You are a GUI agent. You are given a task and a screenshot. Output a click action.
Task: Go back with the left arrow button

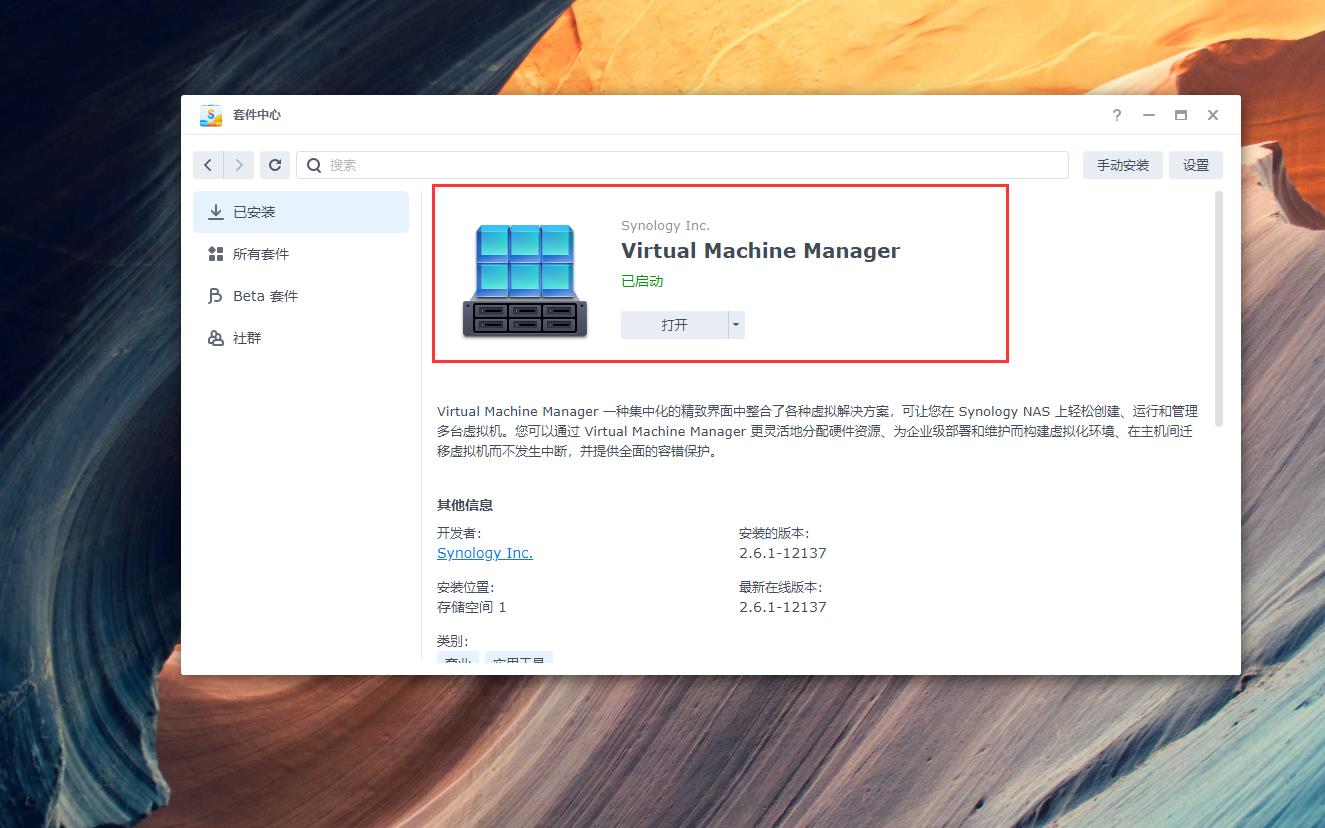coord(208,165)
